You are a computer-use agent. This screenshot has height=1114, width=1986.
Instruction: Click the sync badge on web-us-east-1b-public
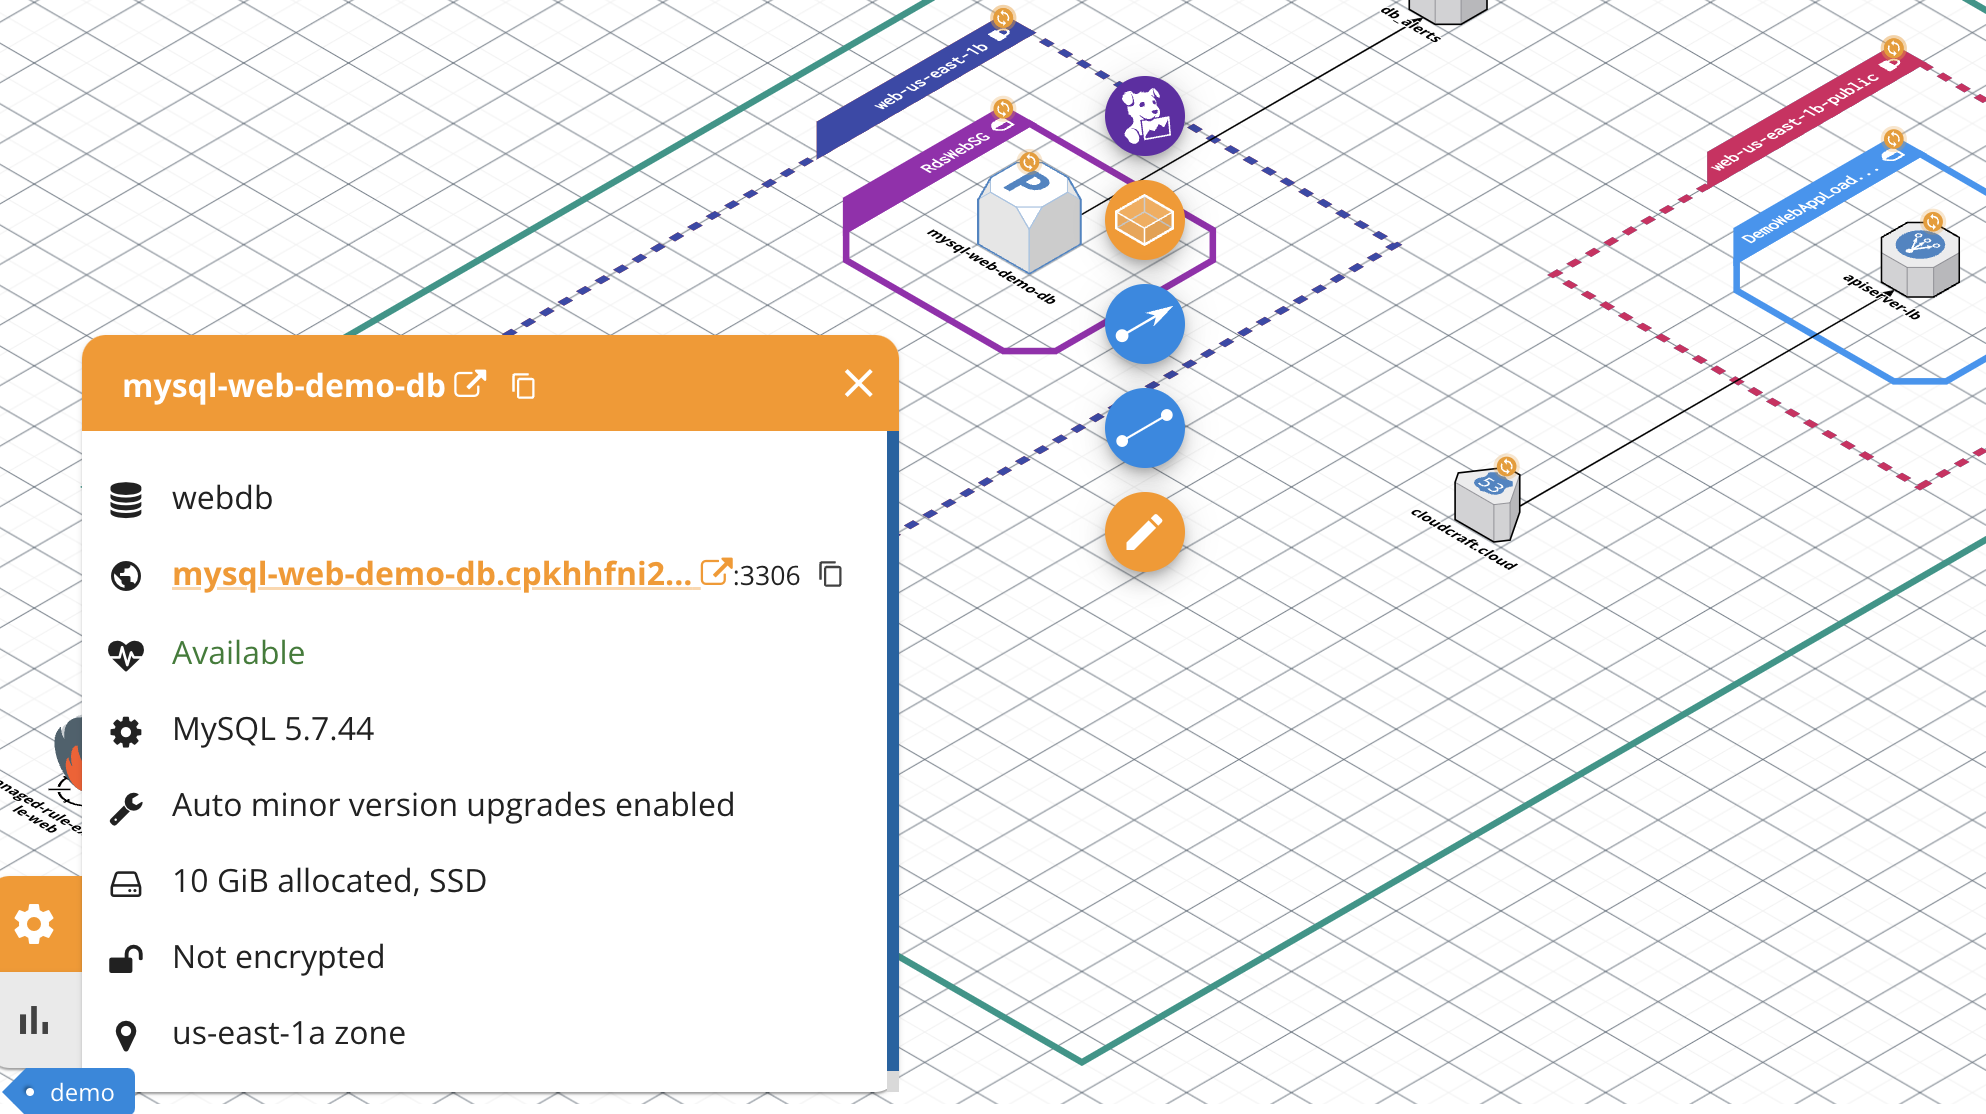[x=1893, y=47]
